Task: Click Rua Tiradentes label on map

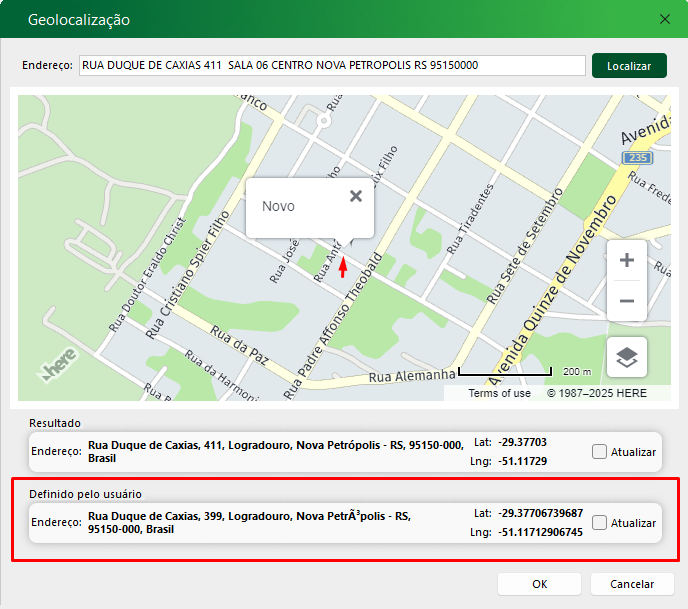Action: [470, 219]
